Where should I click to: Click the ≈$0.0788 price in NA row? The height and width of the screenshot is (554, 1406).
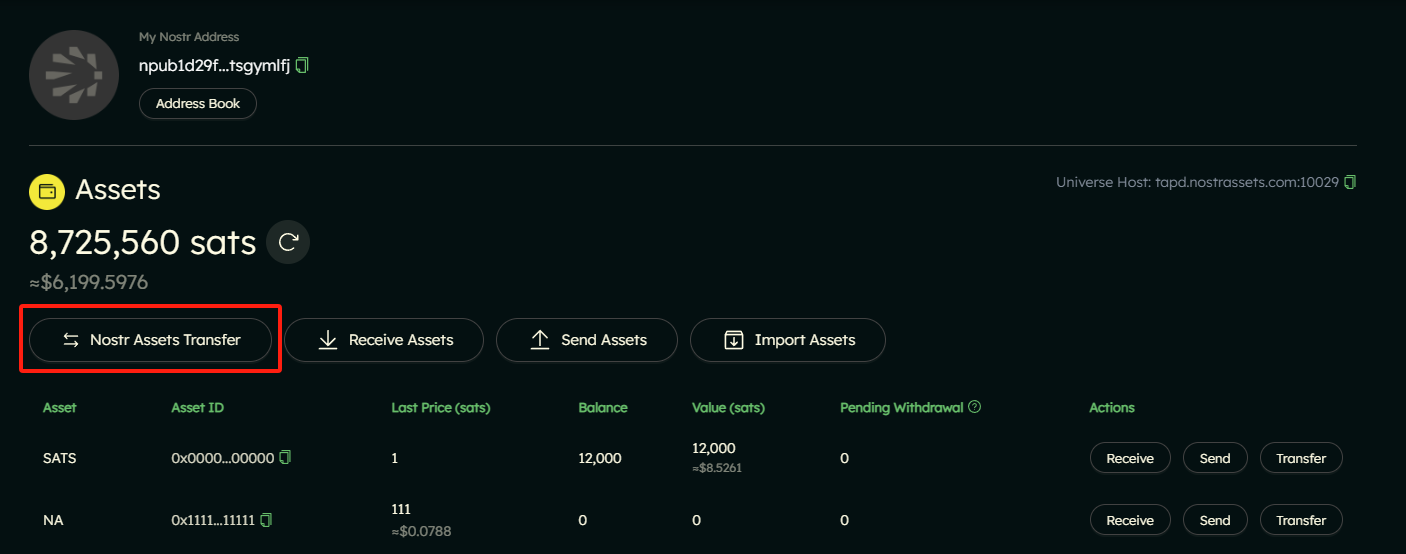[x=421, y=531]
